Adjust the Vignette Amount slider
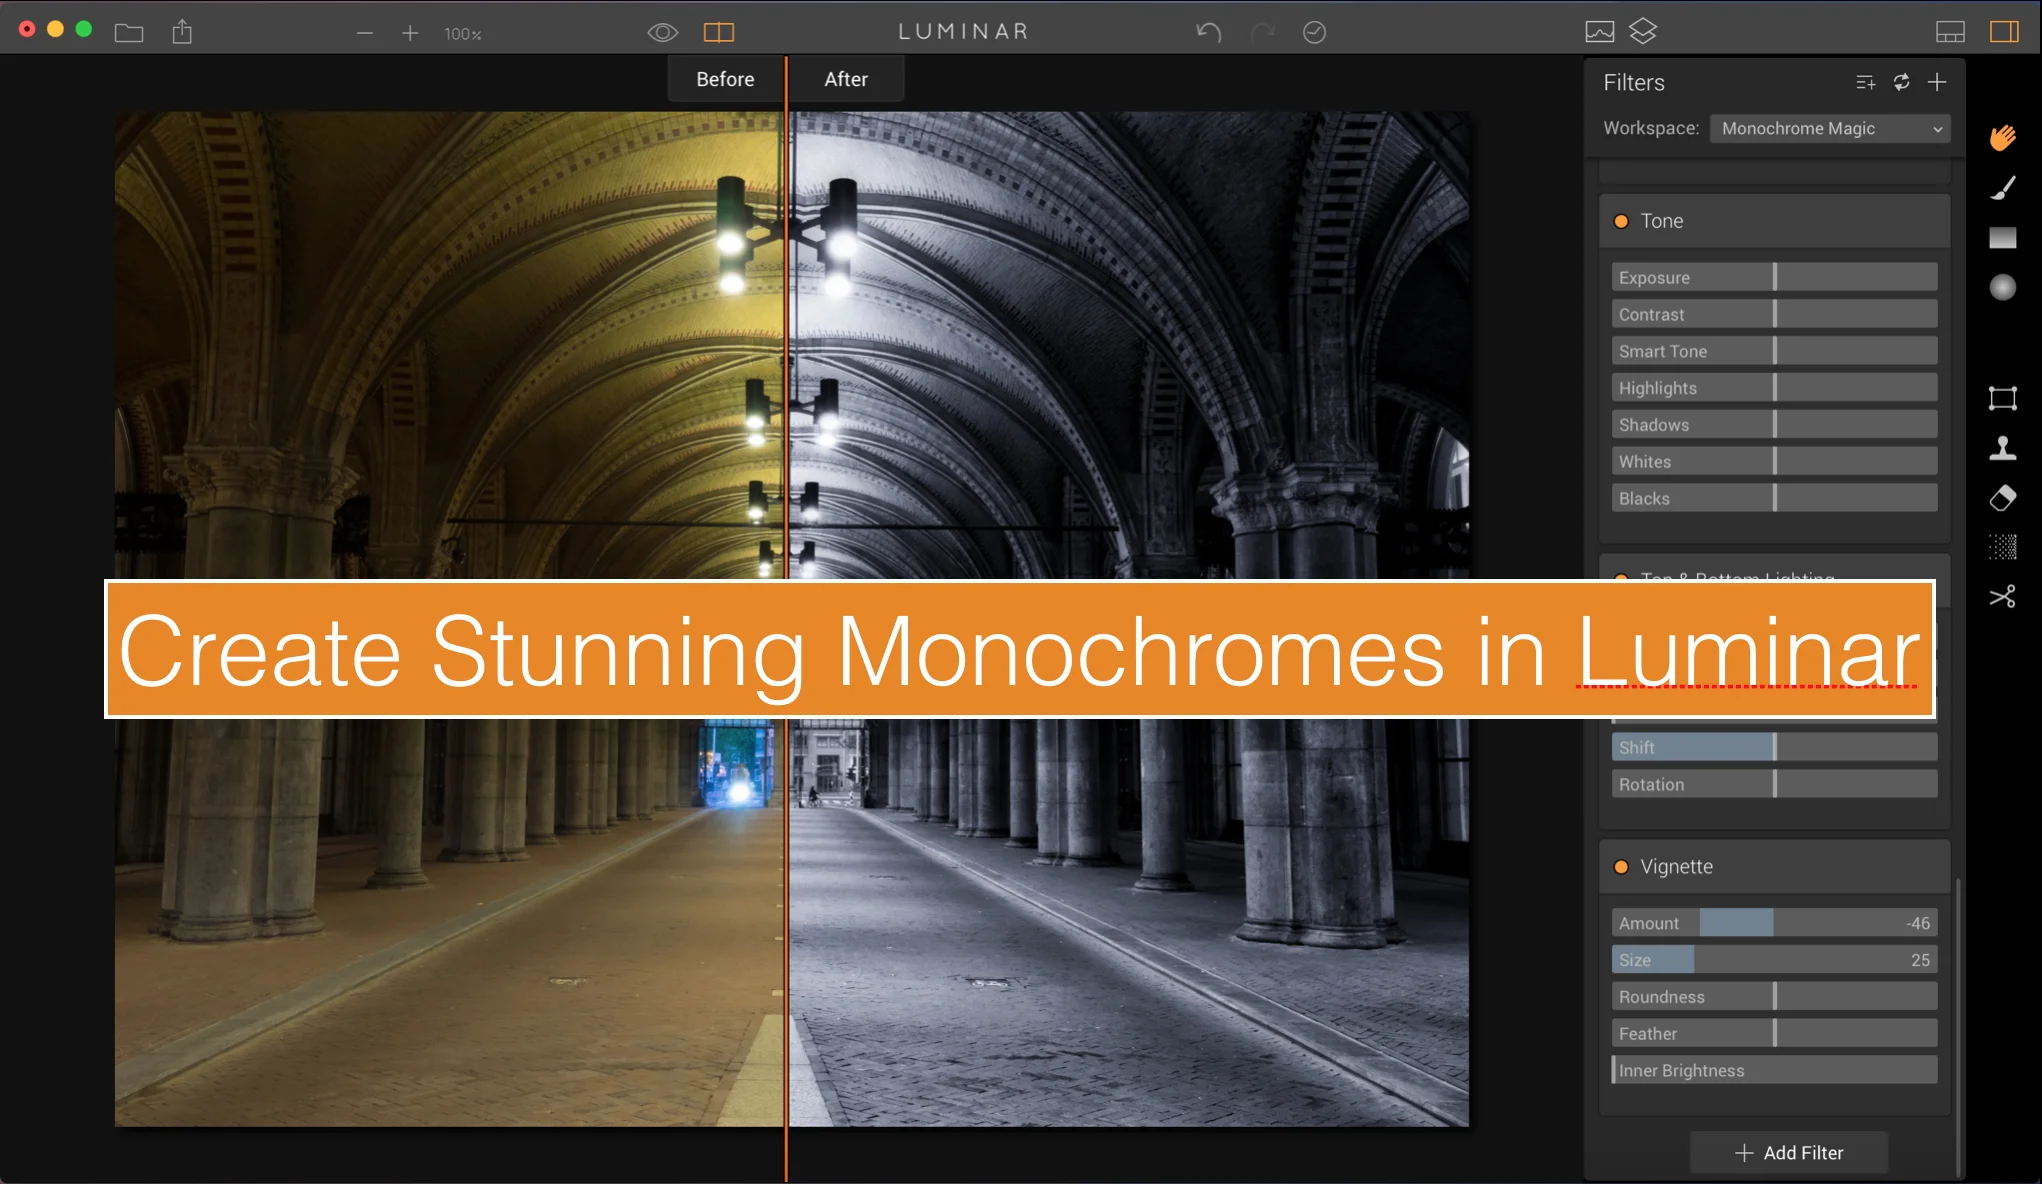 [1774, 923]
